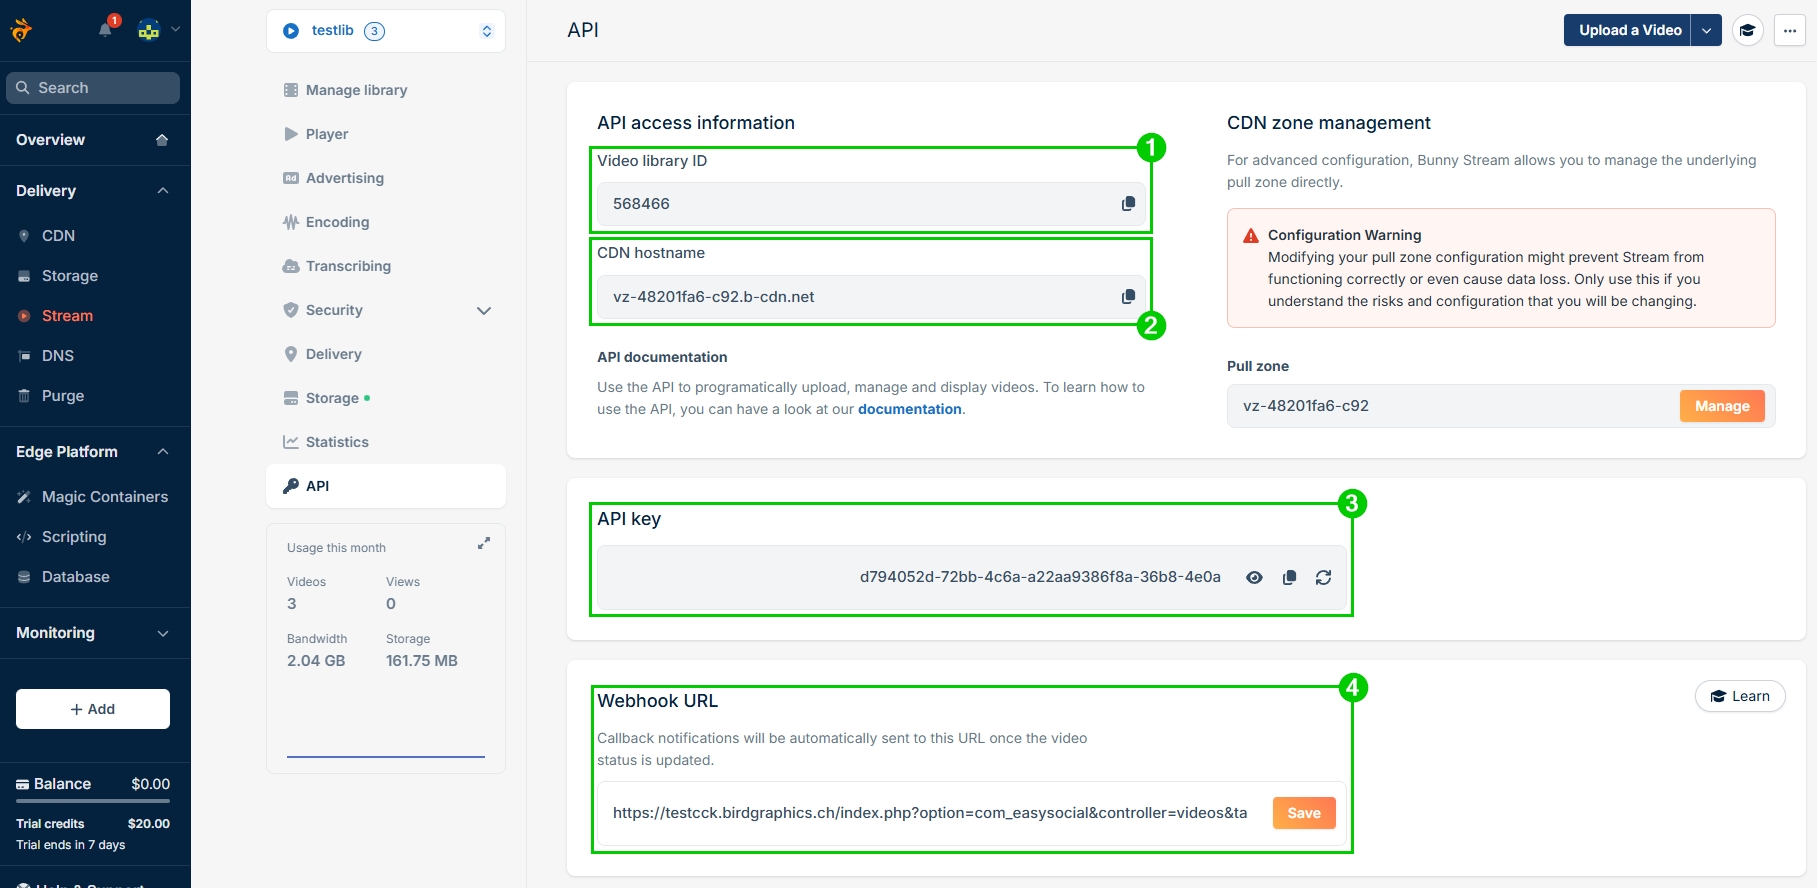Open the three-dot more options menu
This screenshot has width=1817, height=888.
pos(1790,31)
